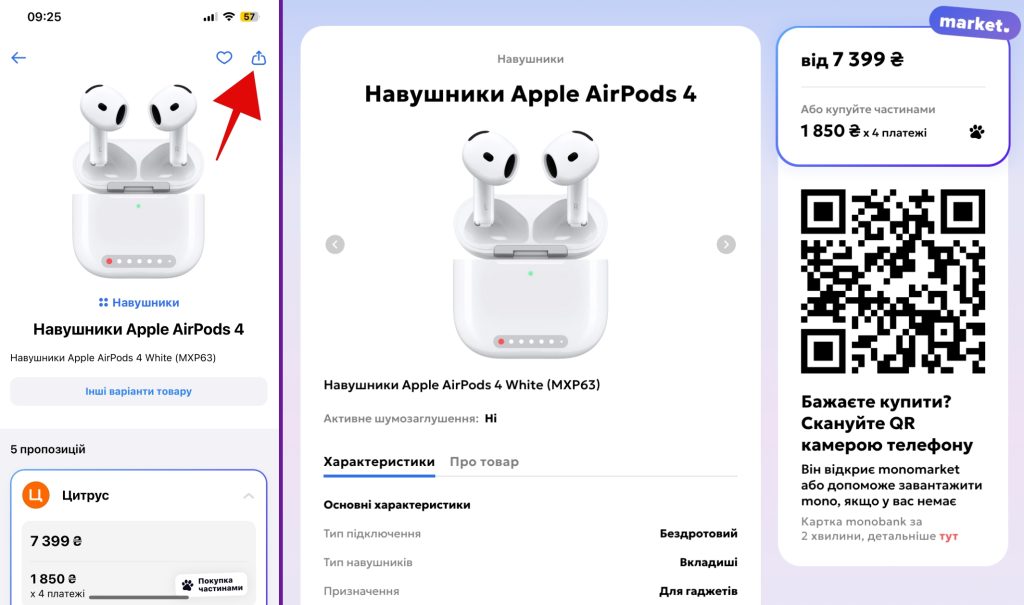
Task: Open the red тут link
Action: (x=948, y=536)
